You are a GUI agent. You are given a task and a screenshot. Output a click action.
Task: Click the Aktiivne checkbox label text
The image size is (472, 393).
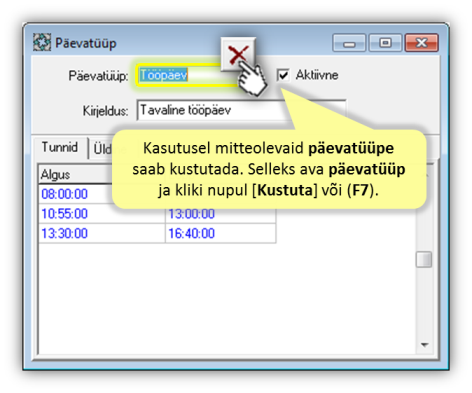coord(317,75)
